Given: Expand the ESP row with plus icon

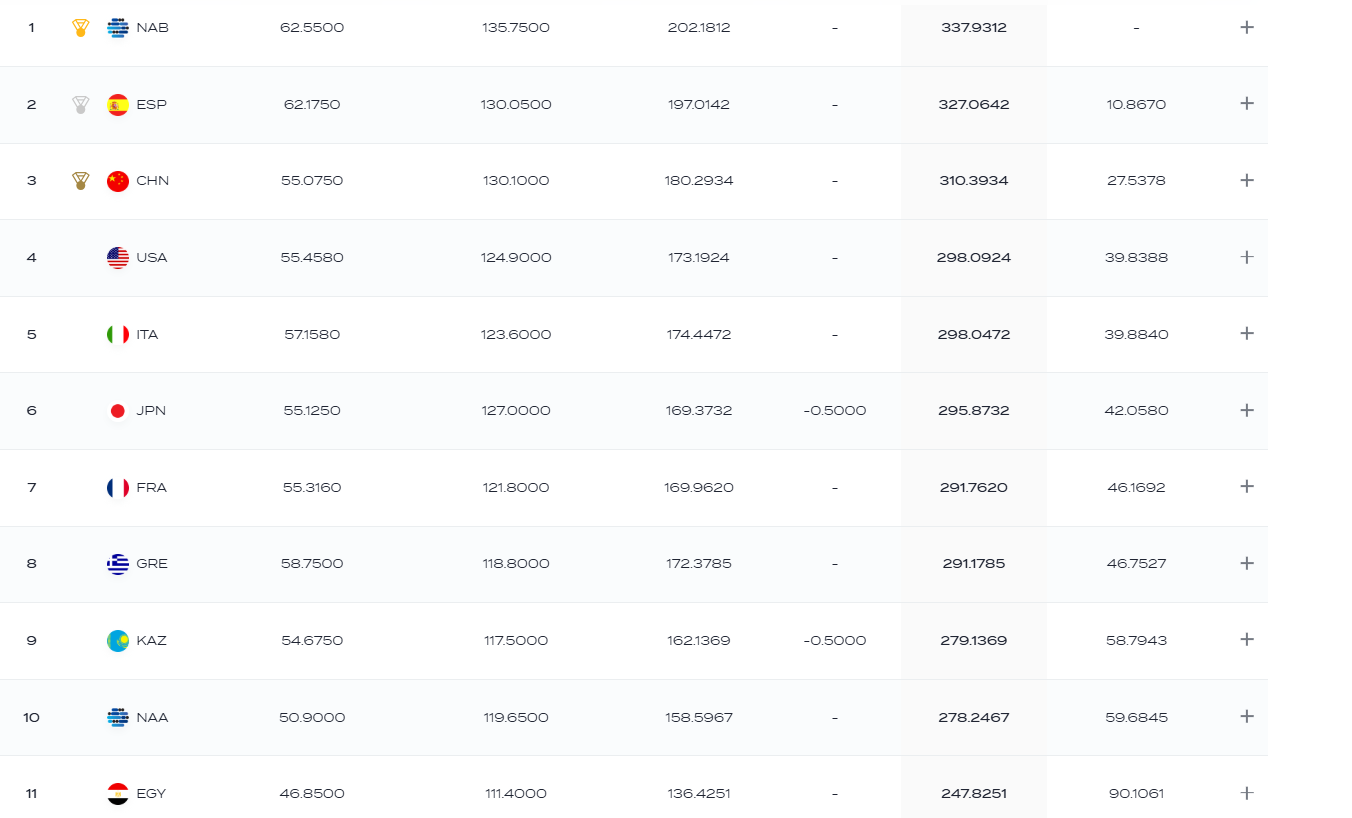Looking at the screenshot, I should (x=1246, y=104).
